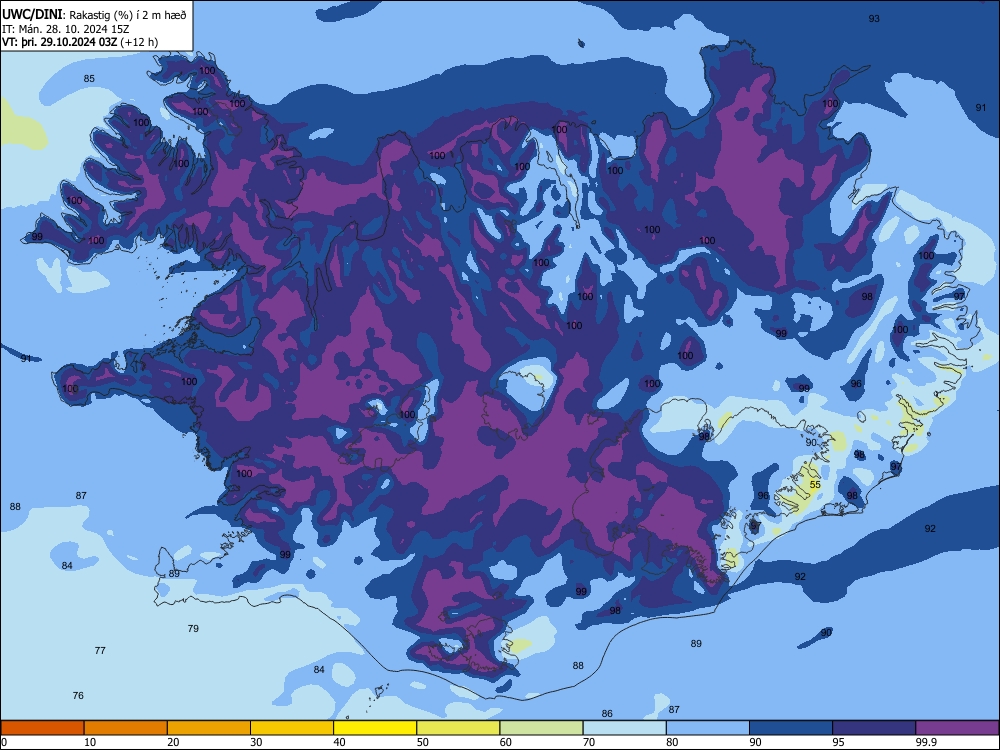Click the dark indigo 95–99.9 legend swatch

(874, 728)
